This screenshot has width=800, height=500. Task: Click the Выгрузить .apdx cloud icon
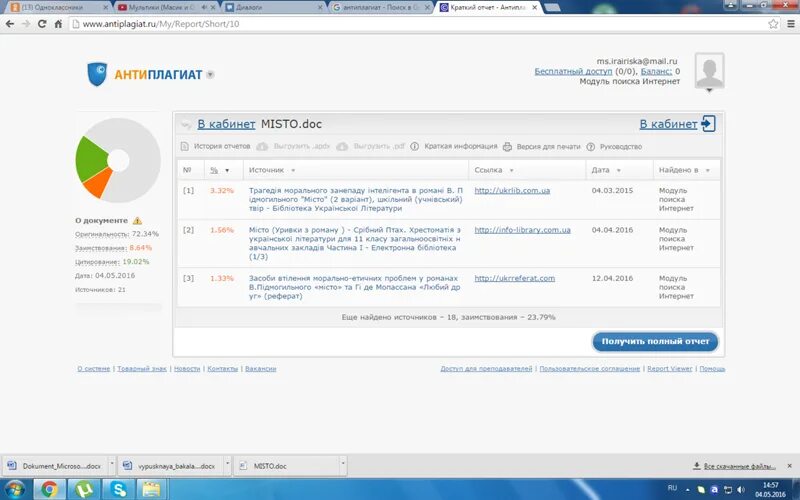tap(262, 146)
